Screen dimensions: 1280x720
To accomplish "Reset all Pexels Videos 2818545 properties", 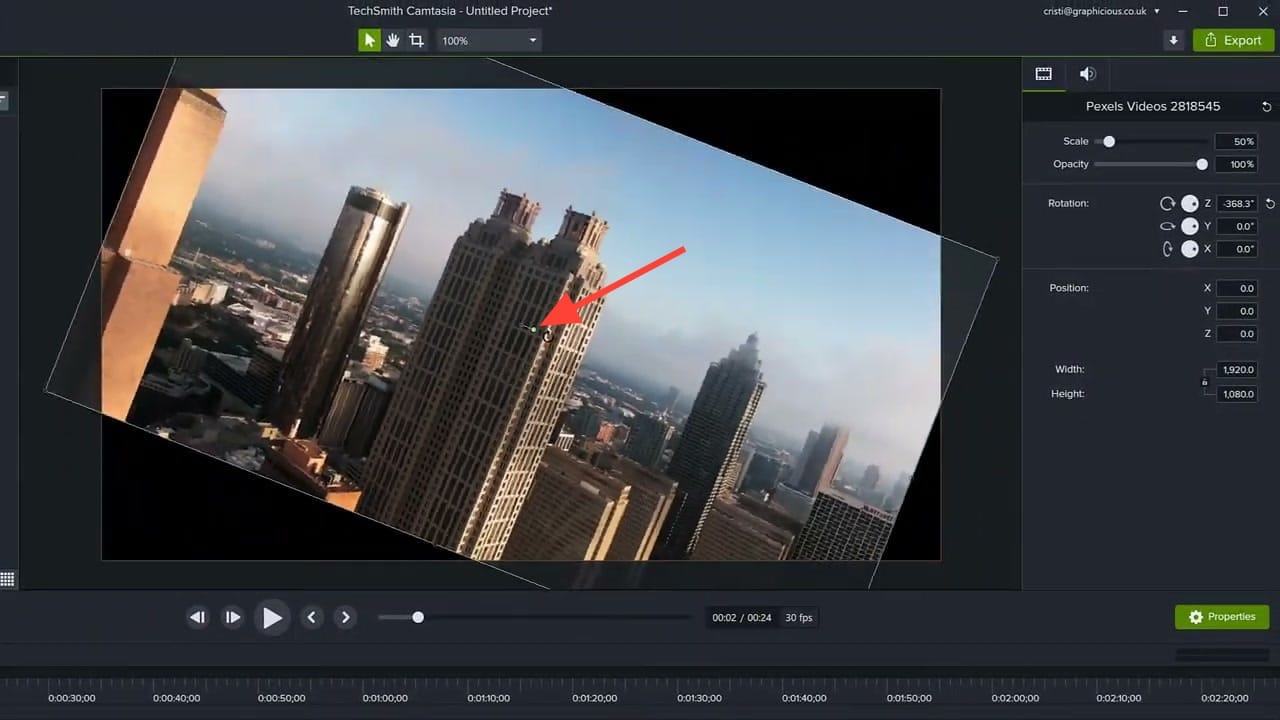I will tap(1267, 106).
